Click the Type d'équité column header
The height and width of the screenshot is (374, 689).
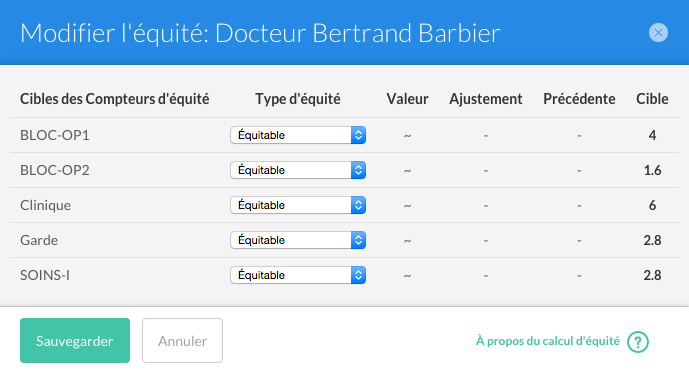point(298,99)
